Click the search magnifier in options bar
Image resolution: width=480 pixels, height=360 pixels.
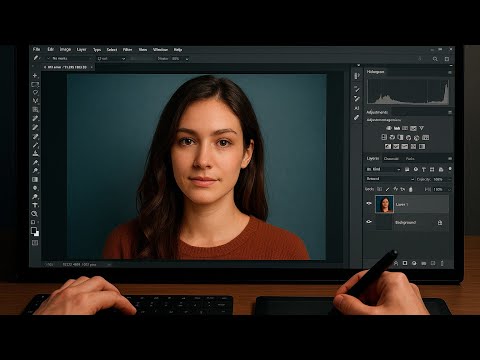tap(435, 59)
